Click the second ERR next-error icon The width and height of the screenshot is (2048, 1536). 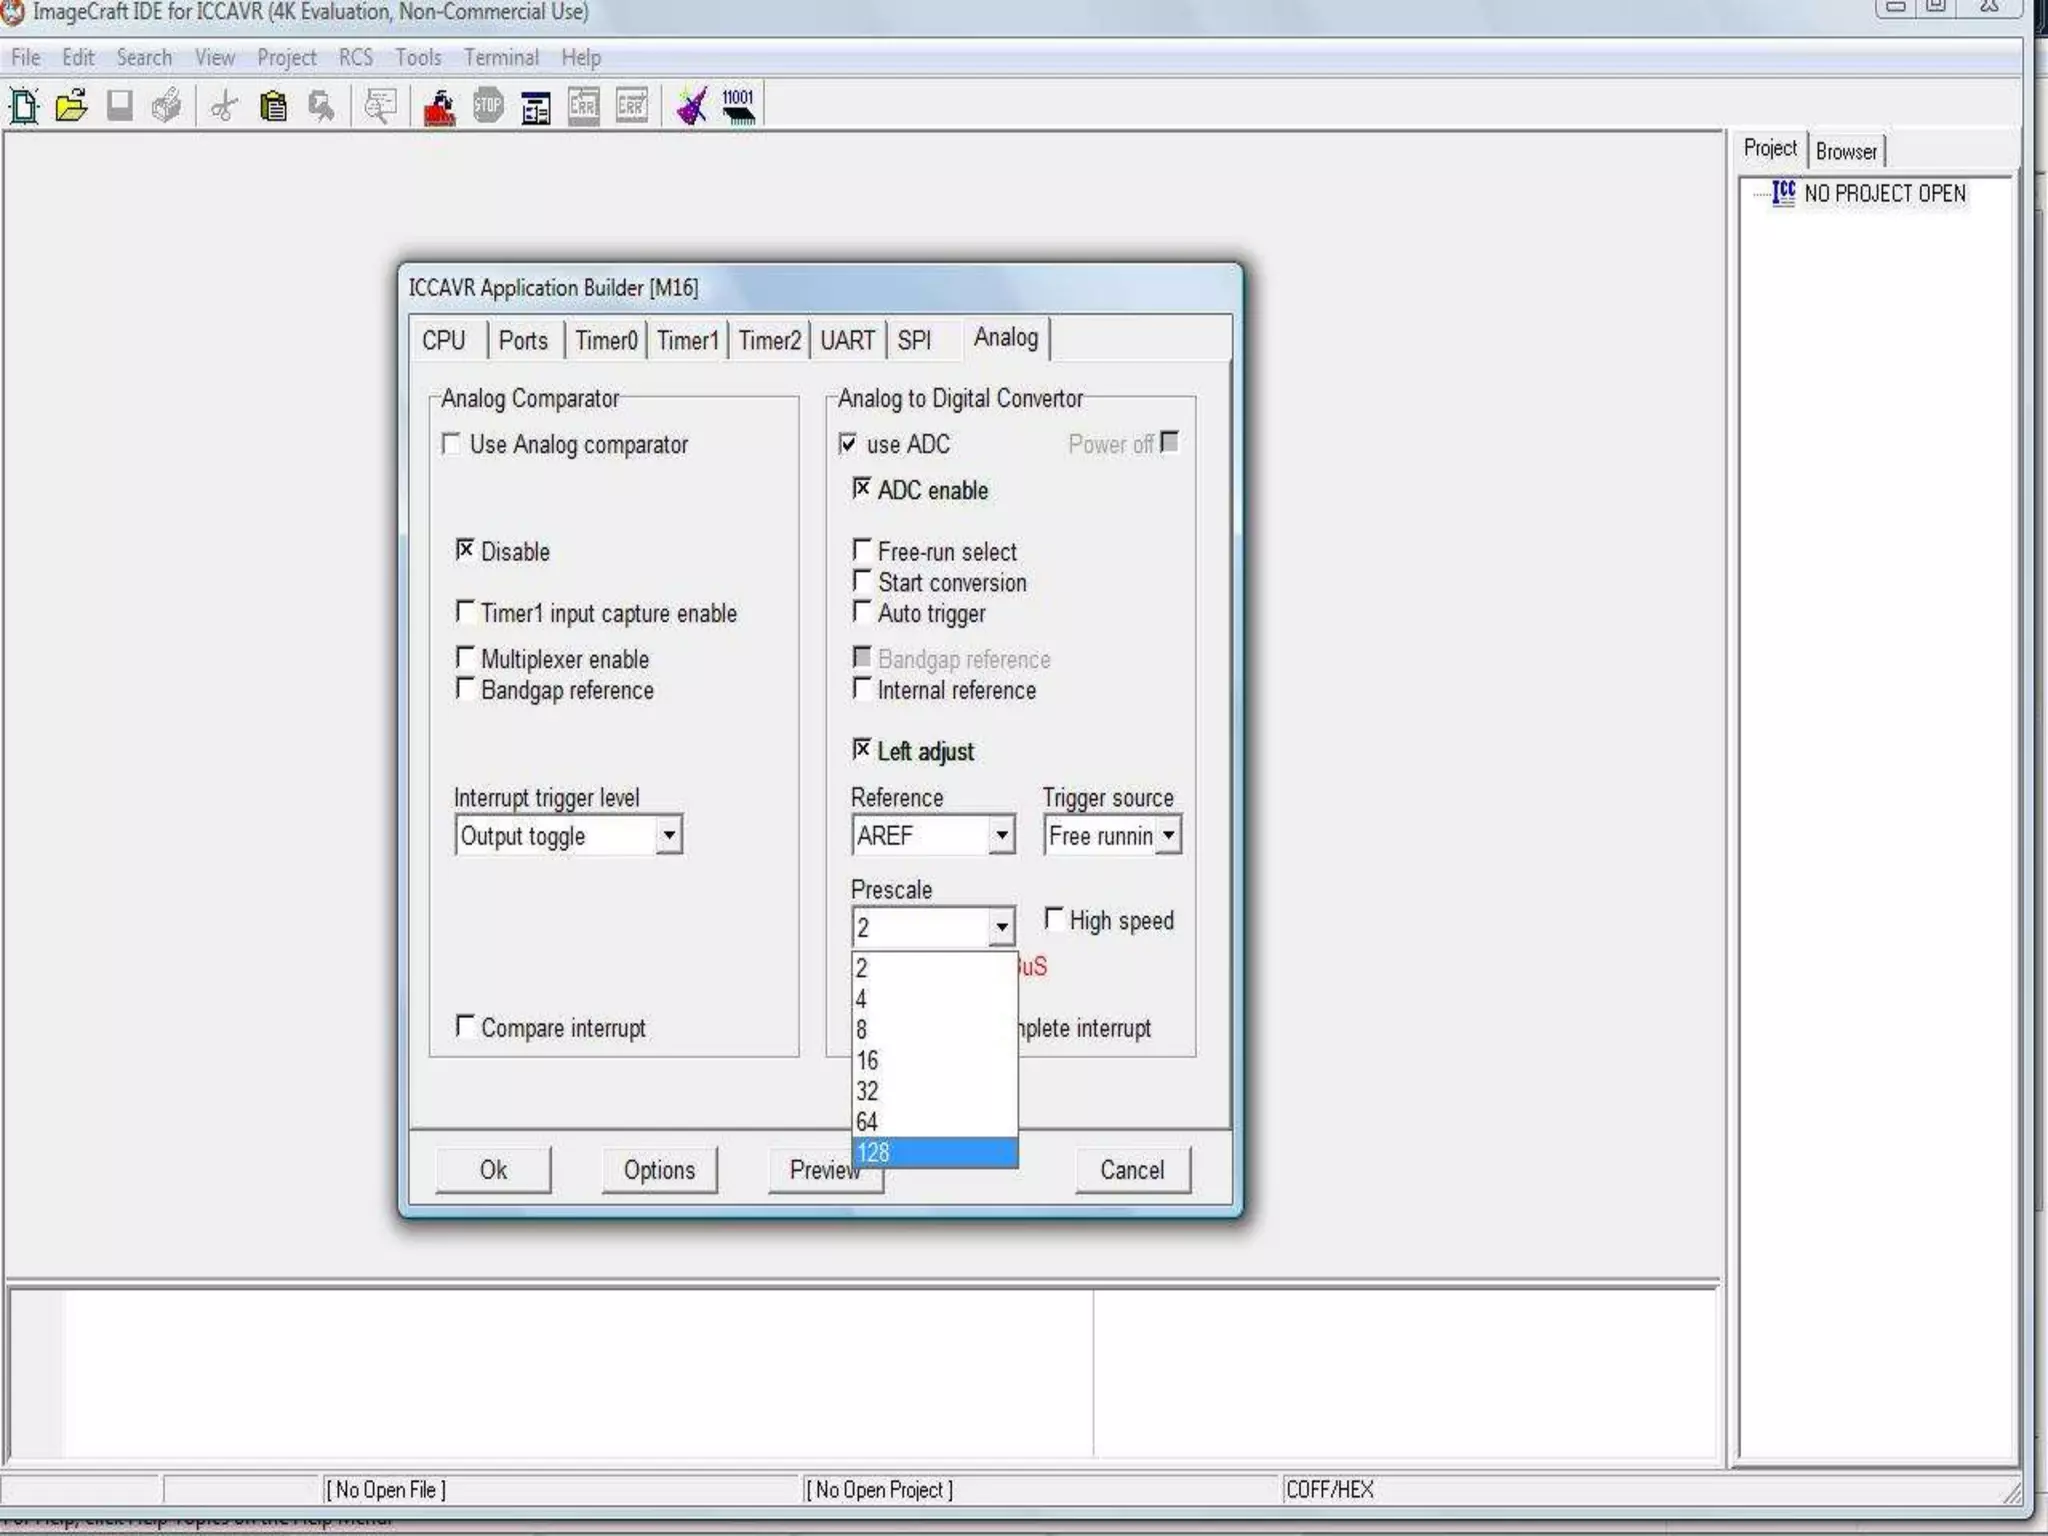[x=632, y=105]
